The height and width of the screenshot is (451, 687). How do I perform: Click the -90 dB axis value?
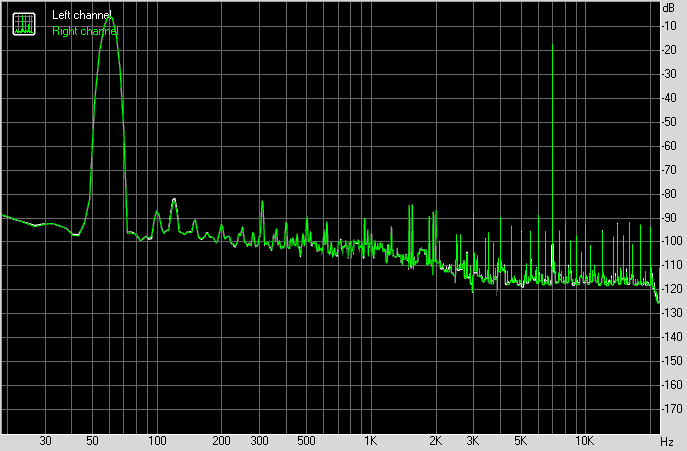click(669, 217)
